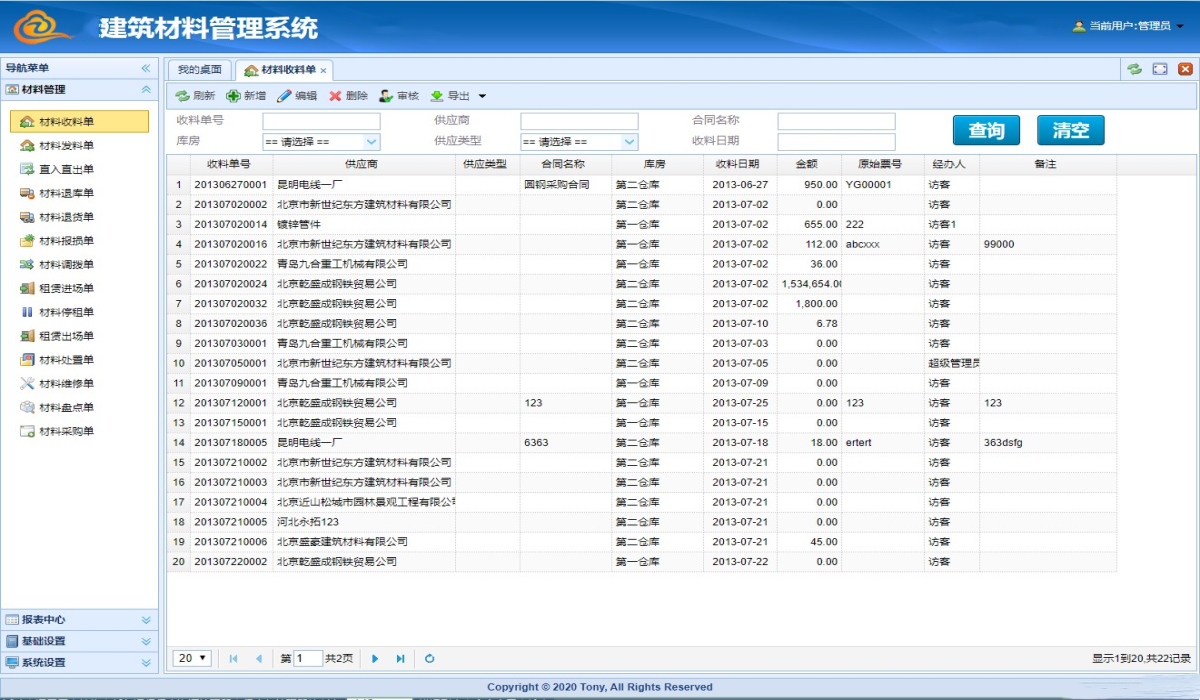Collapse the 材料管理 accordion section
This screenshot has height=700, width=1200.
click(145, 90)
